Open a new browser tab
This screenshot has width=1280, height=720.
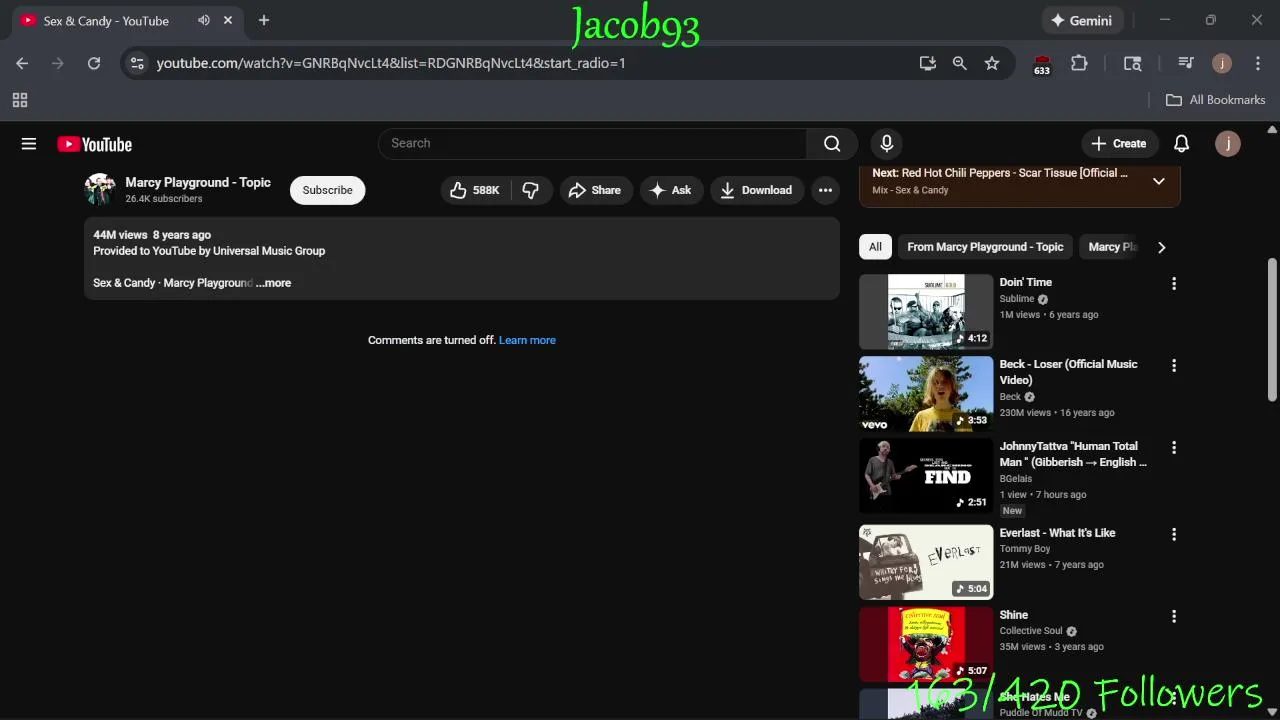[x=264, y=20]
